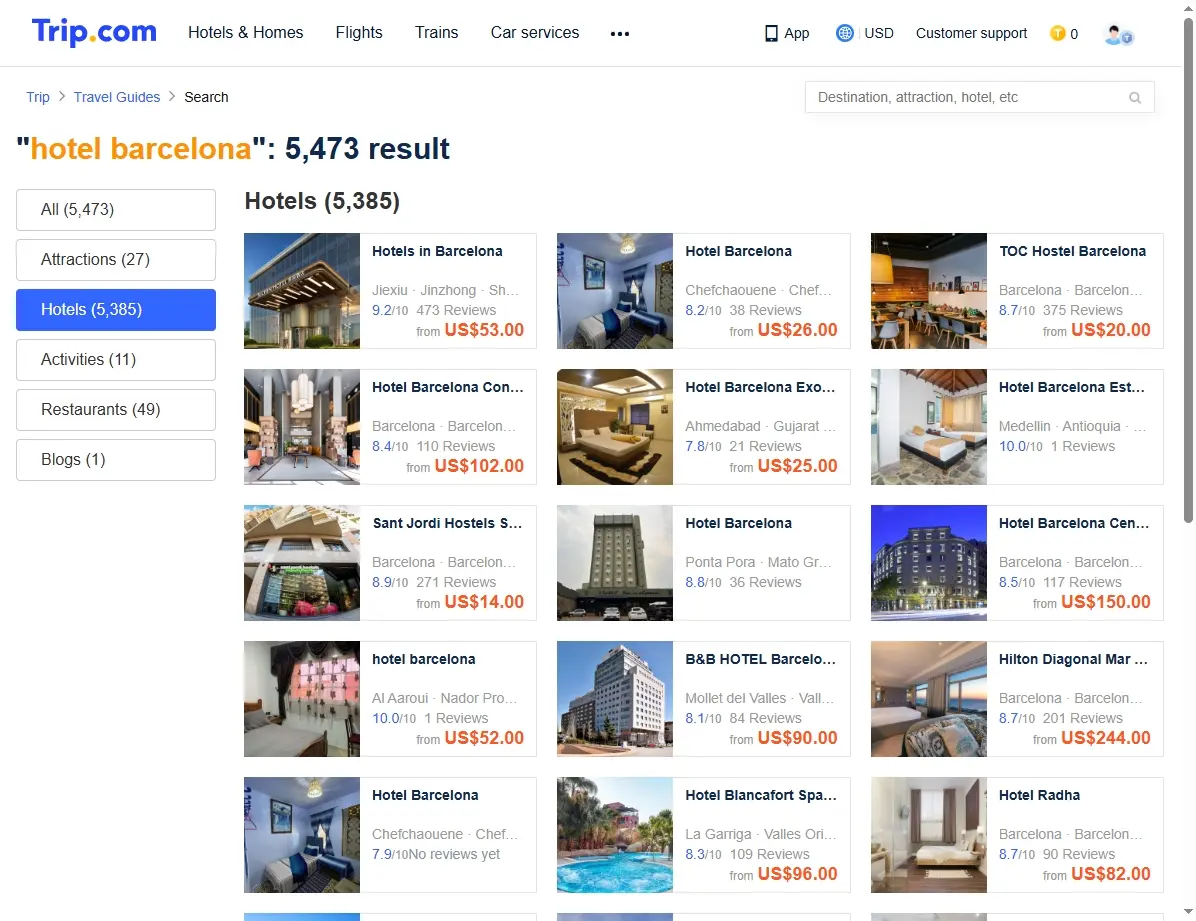Open the Trip Coins coin icon

(1057, 33)
